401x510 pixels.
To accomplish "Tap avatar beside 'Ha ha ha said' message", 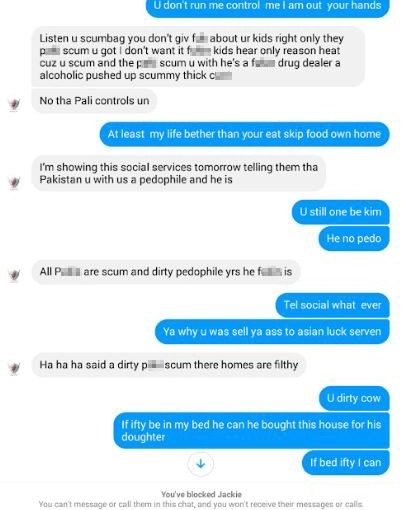I will (14, 368).
